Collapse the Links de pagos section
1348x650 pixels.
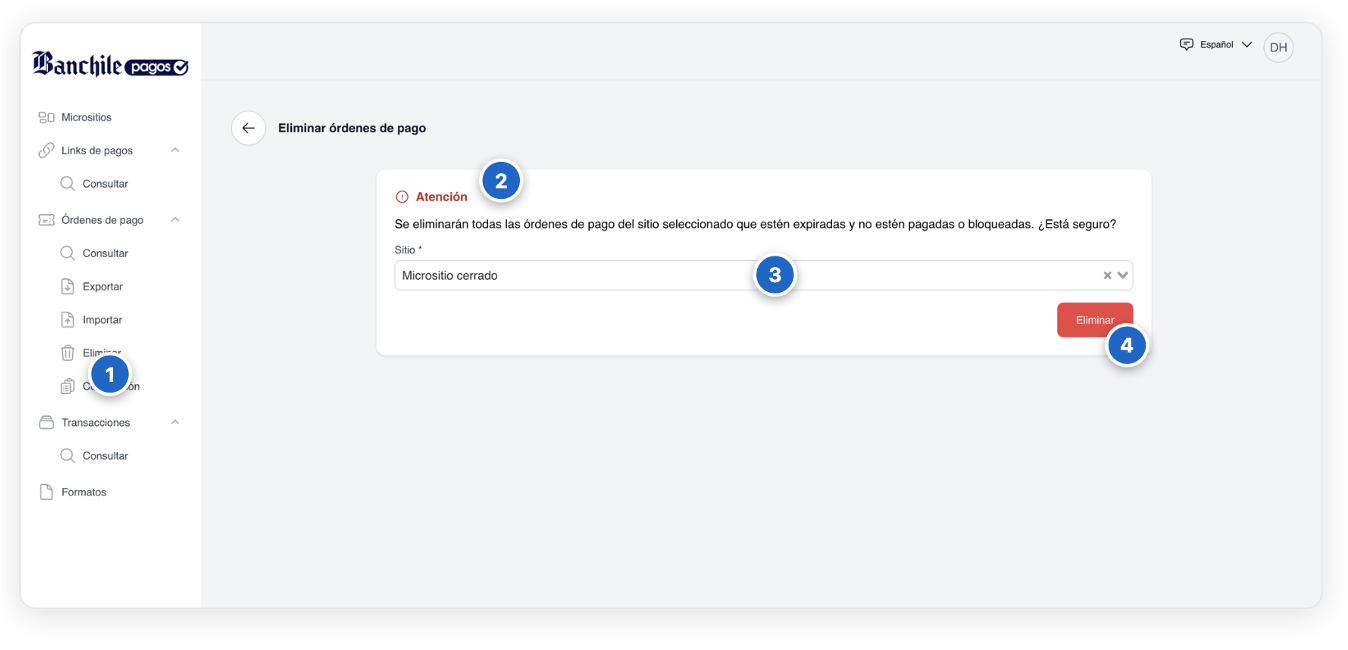click(x=175, y=151)
